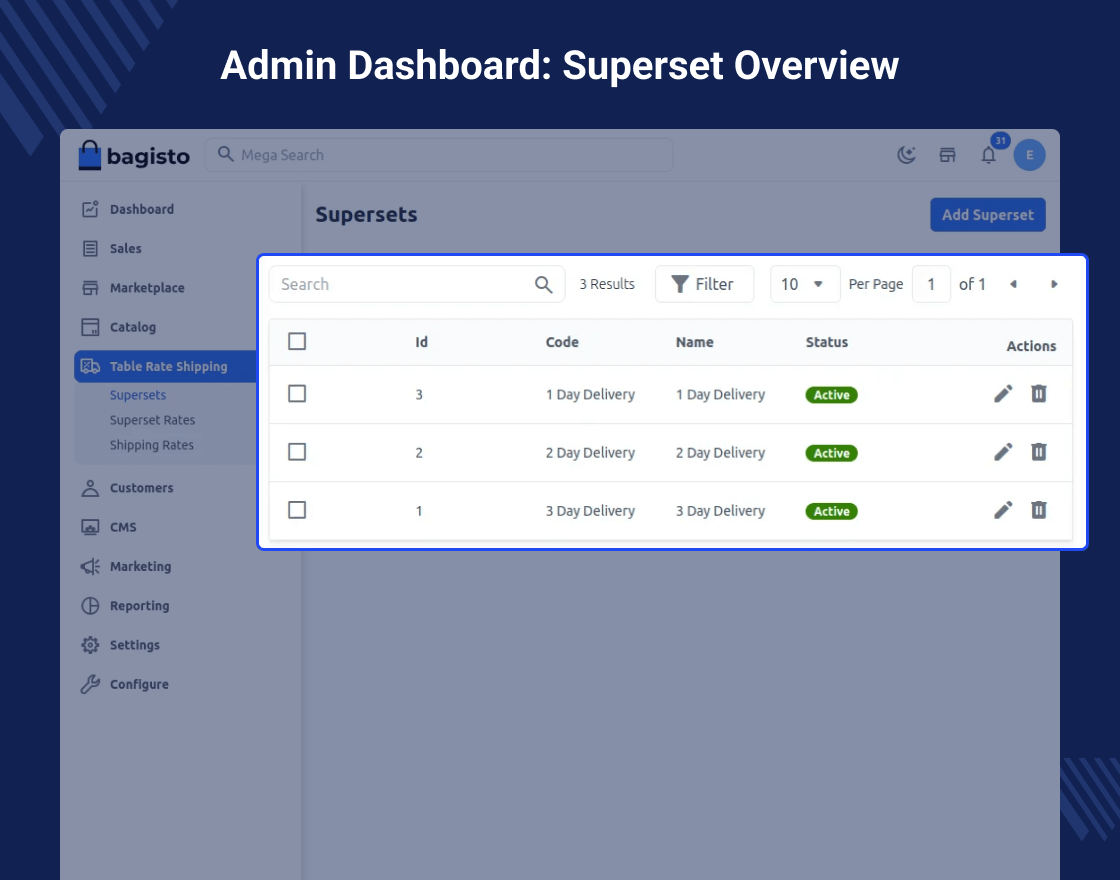This screenshot has height=880, width=1120.
Task: Click the Add Superset button
Action: (987, 215)
